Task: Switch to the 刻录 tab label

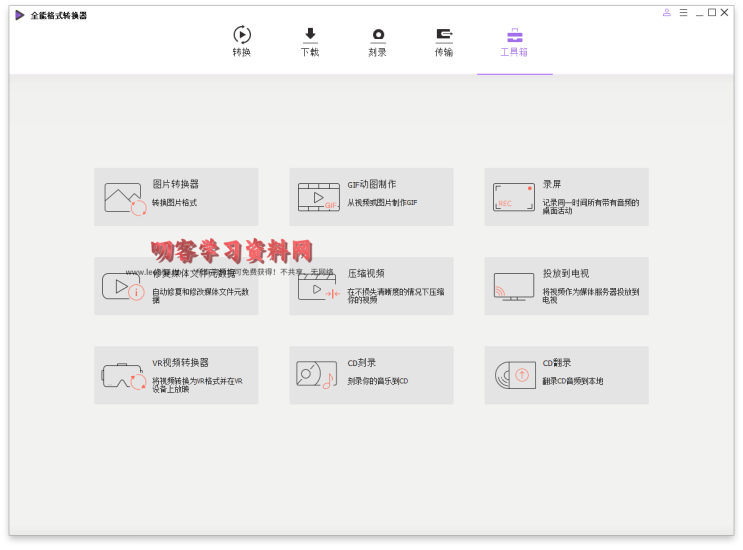Action: coord(378,52)
